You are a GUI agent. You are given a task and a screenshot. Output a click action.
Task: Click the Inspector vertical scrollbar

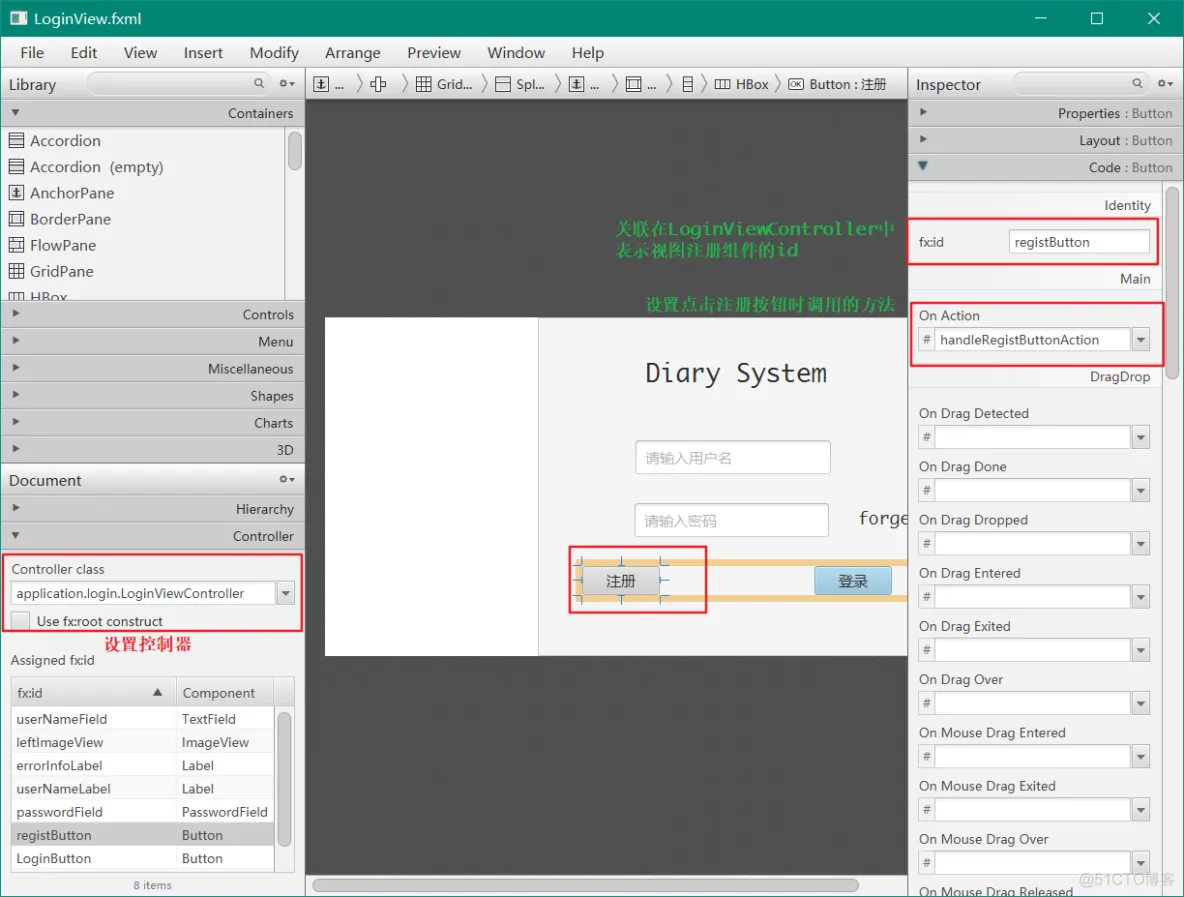pos(1172,283)
